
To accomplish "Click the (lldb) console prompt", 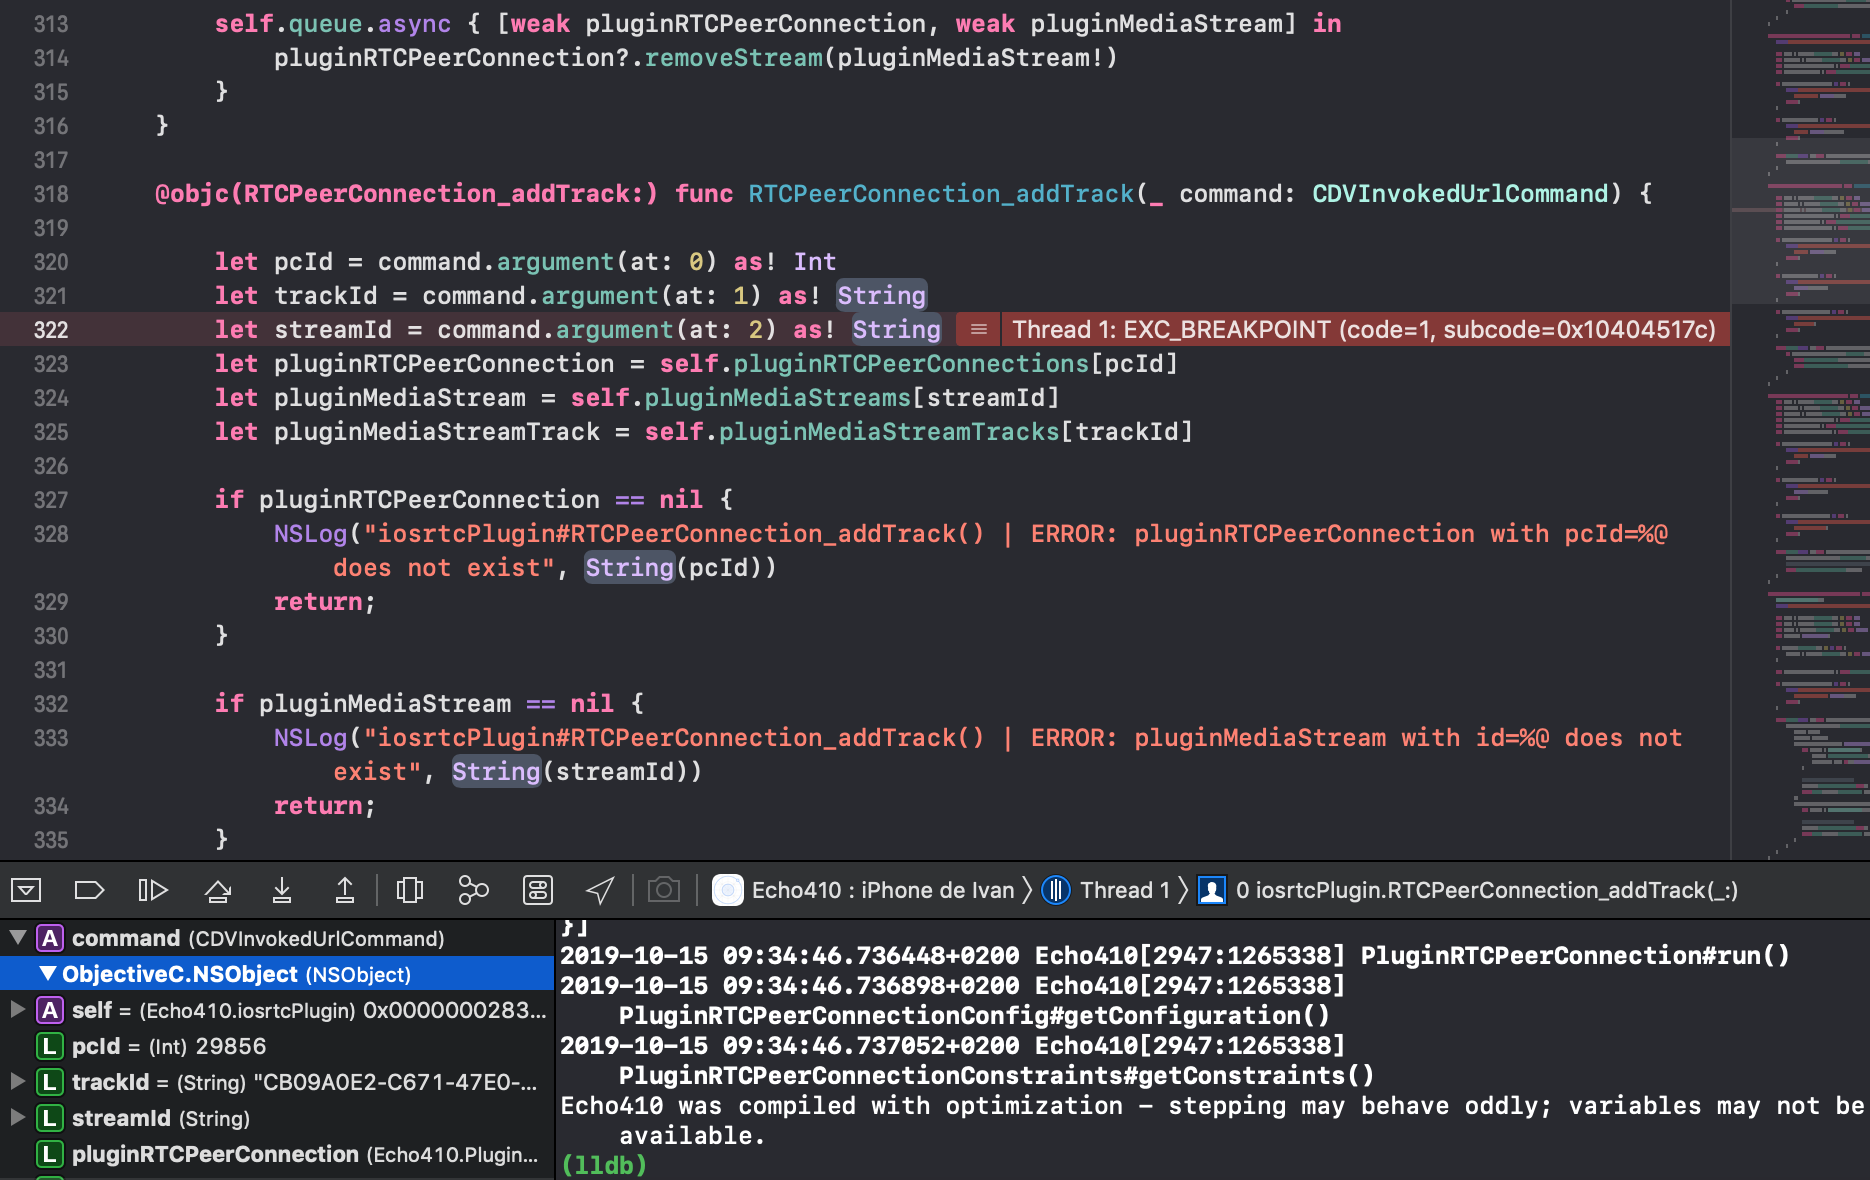I will (x=604, y=1165).
